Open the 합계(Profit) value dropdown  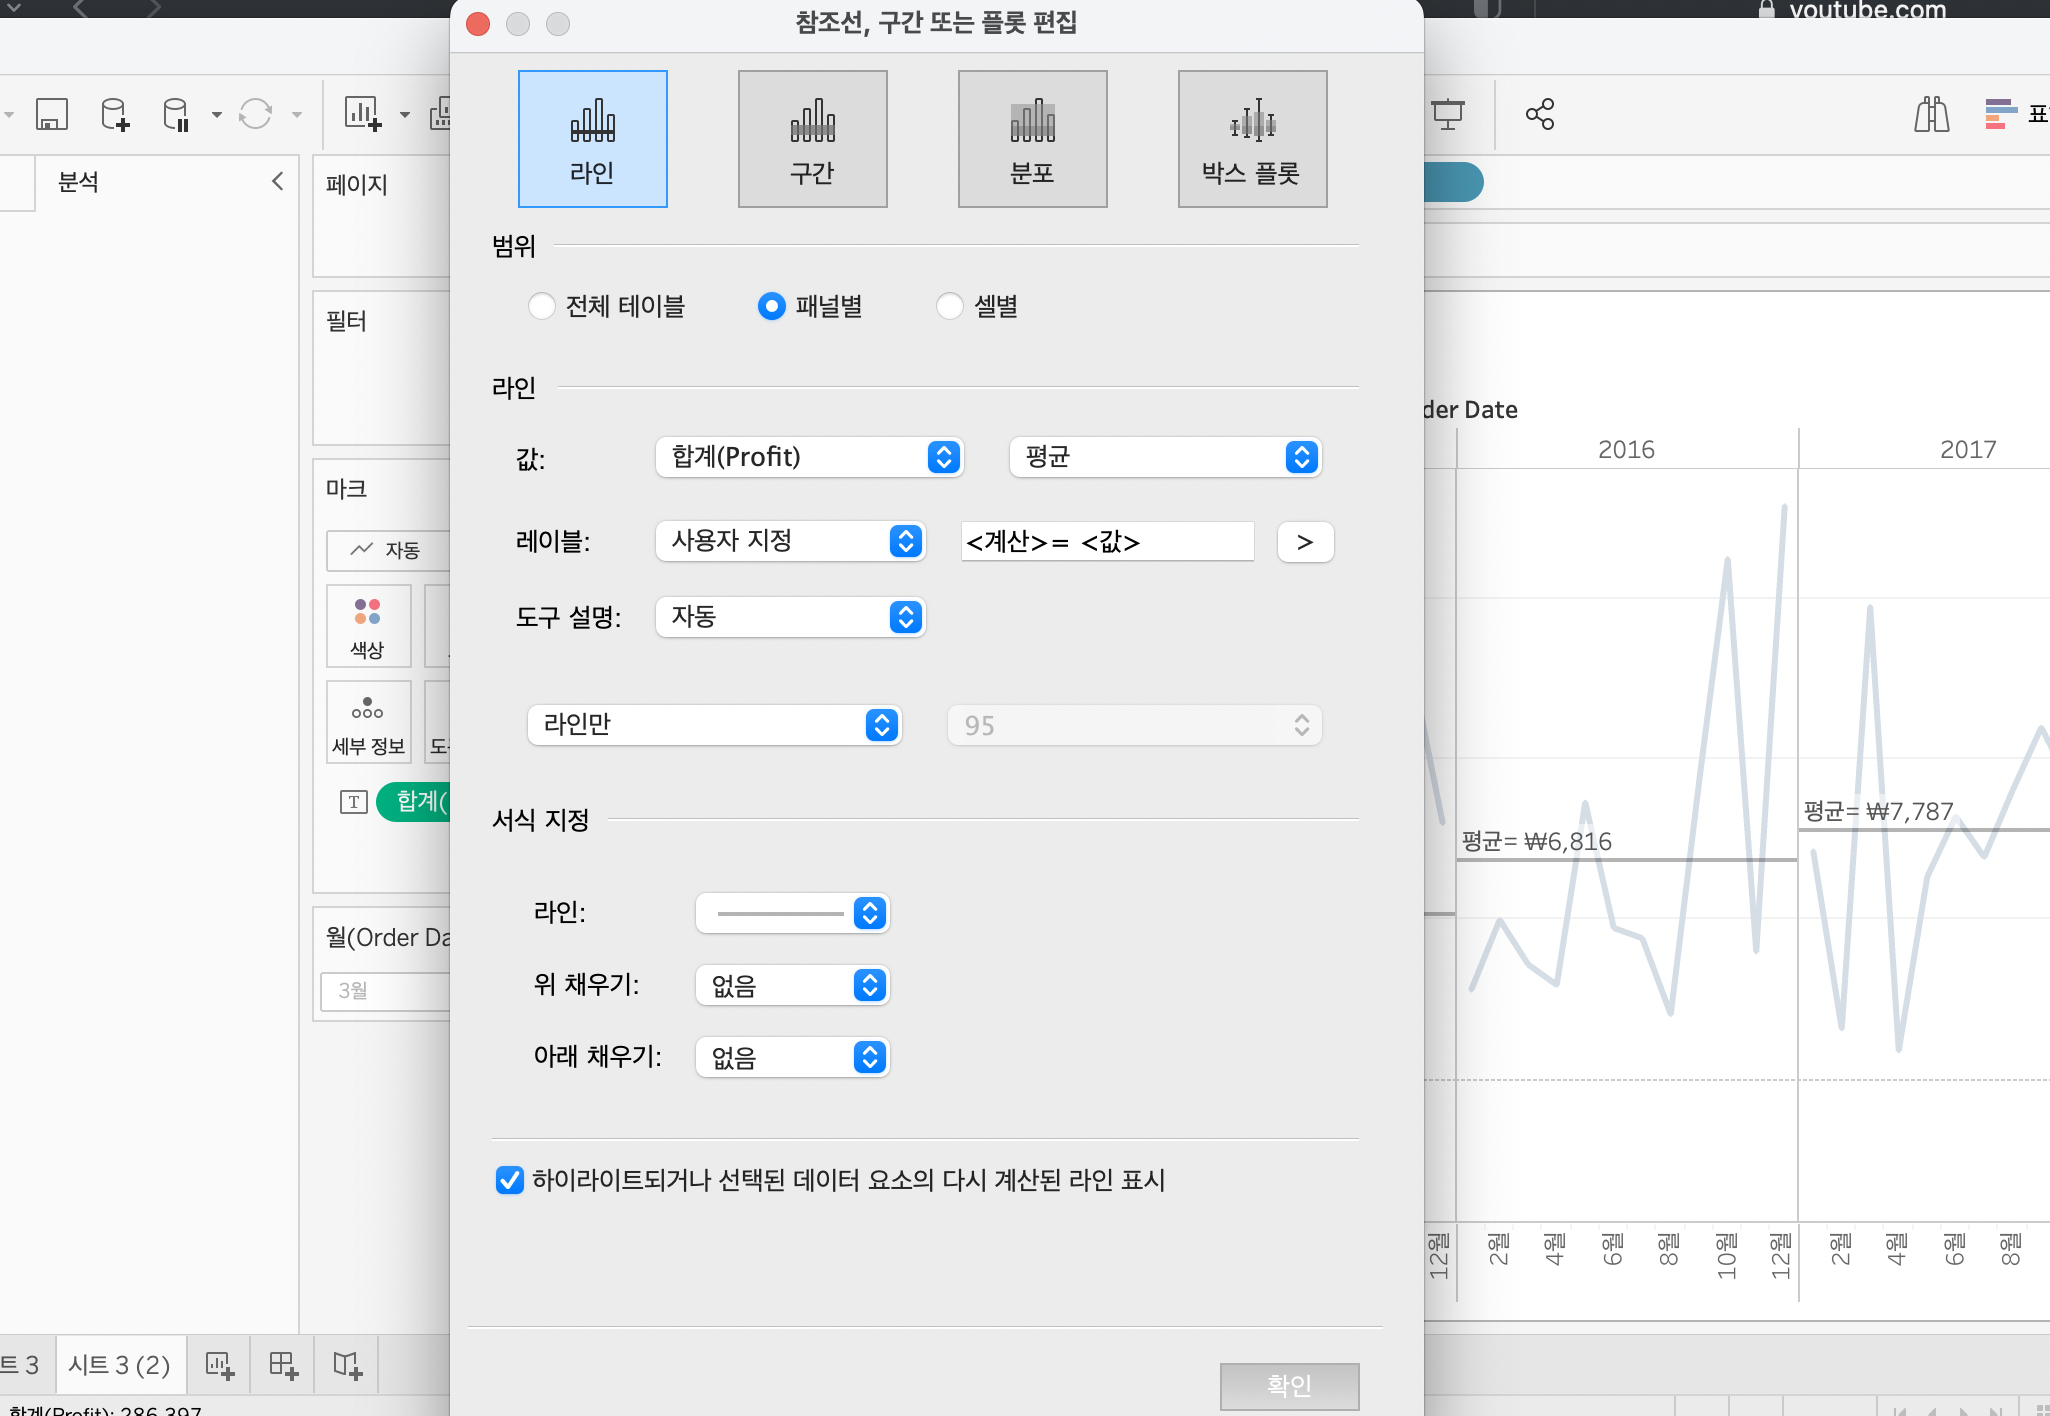(809, 457)
